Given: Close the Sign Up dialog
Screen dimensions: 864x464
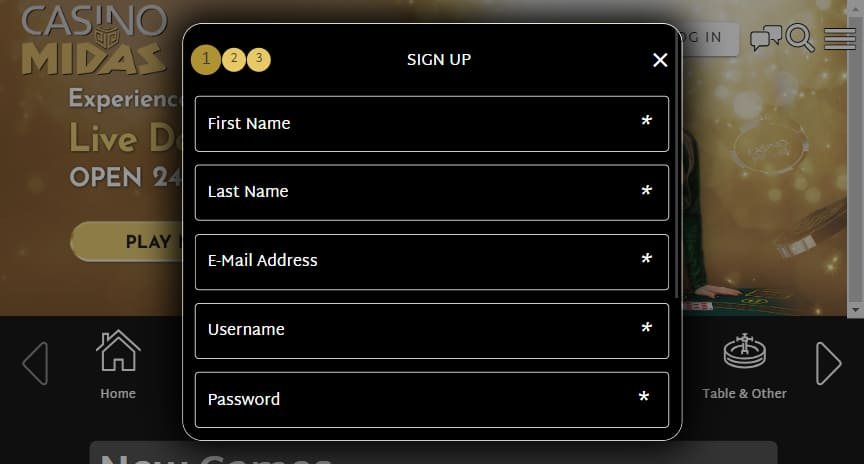Looking at the screenshot, I should (660, 60).
